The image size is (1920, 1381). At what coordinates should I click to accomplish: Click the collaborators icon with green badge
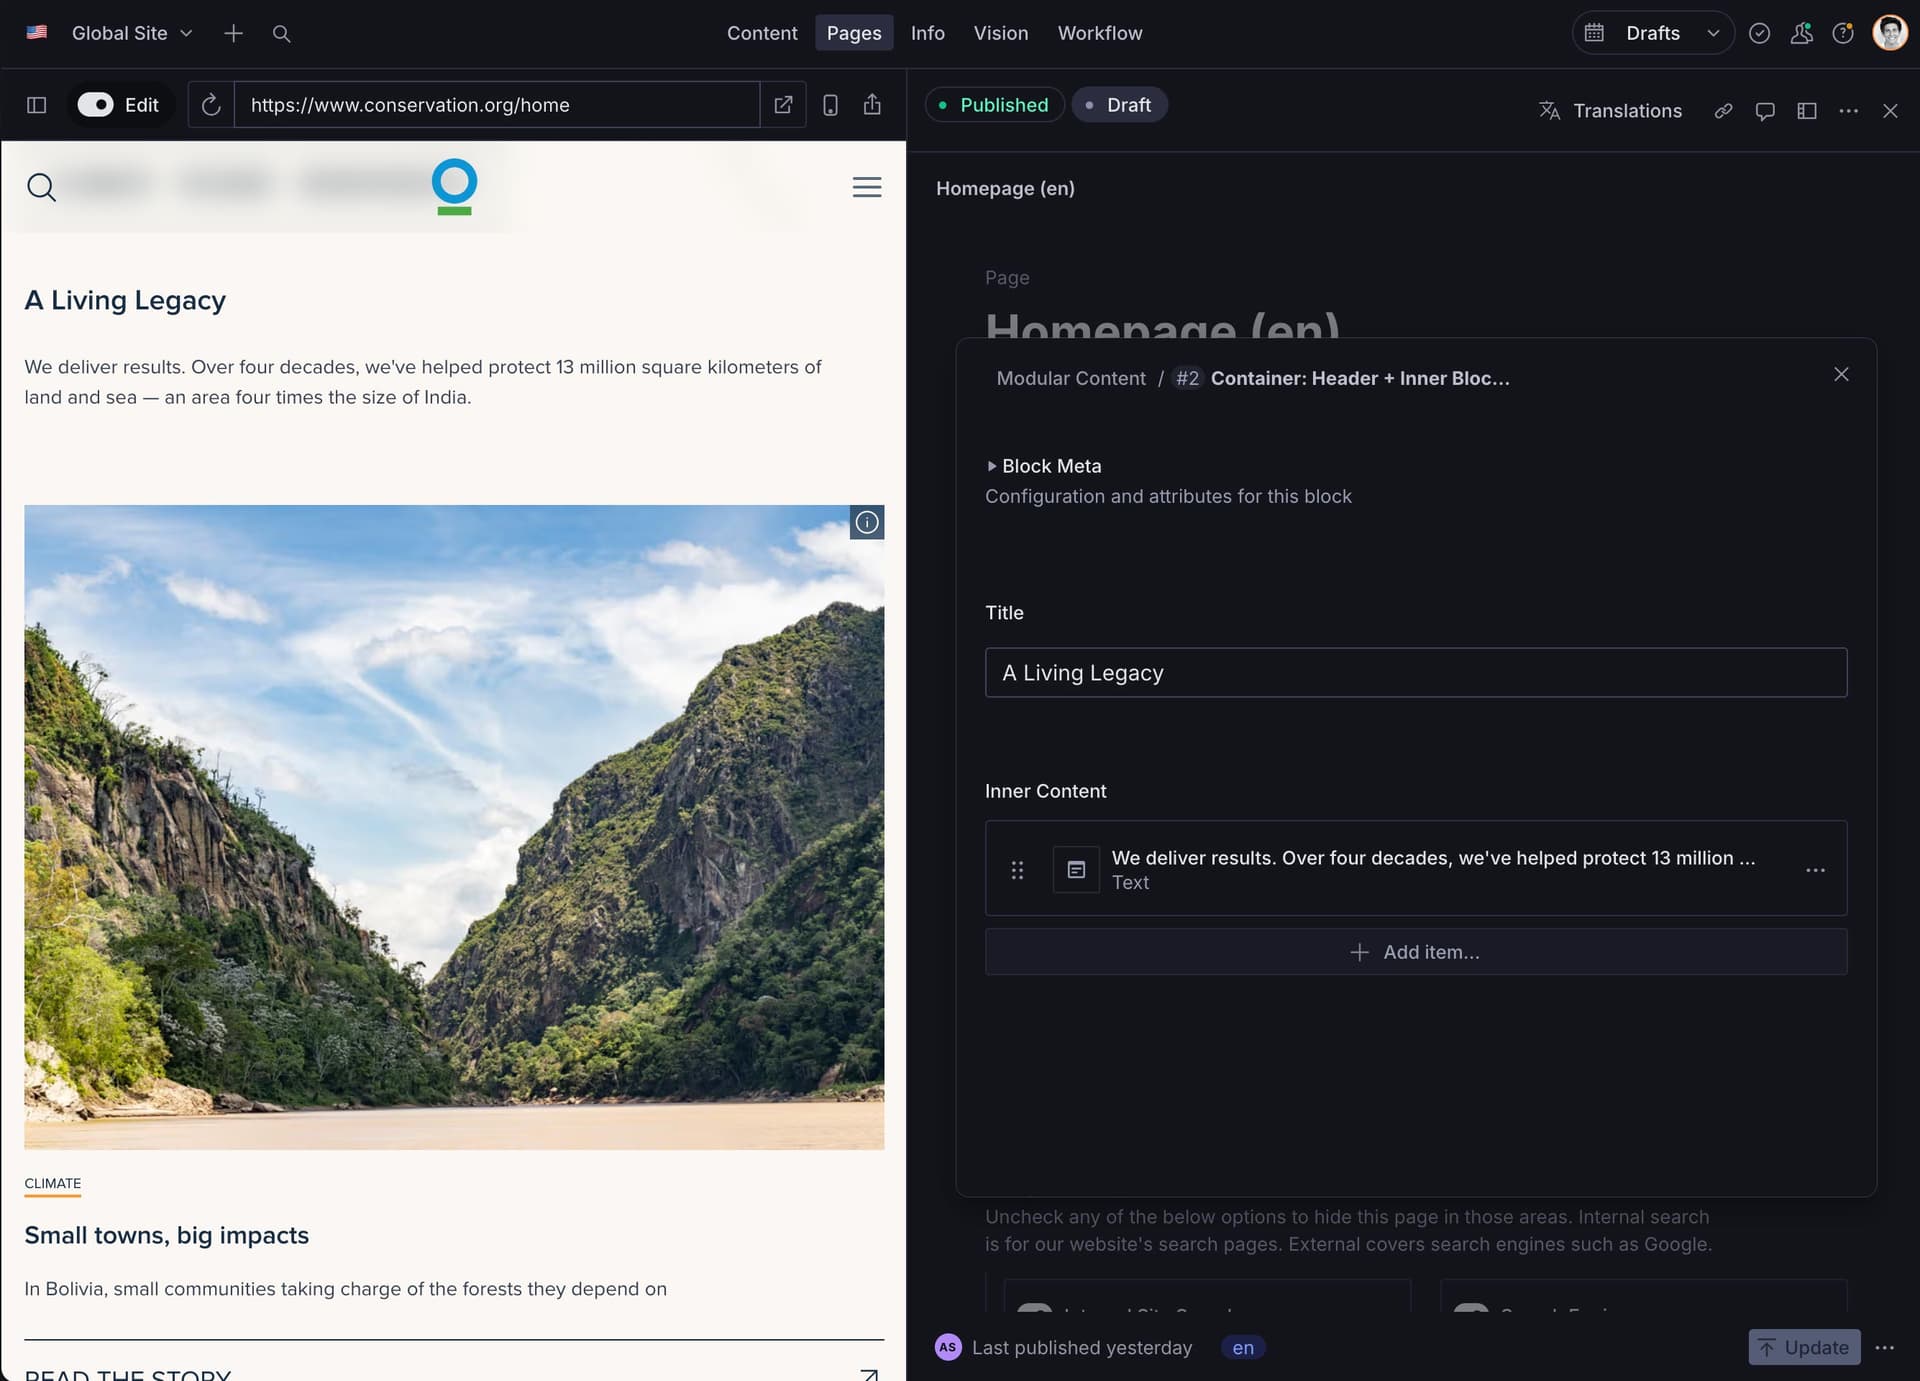pyautogui.click(x=1801, y=33)
